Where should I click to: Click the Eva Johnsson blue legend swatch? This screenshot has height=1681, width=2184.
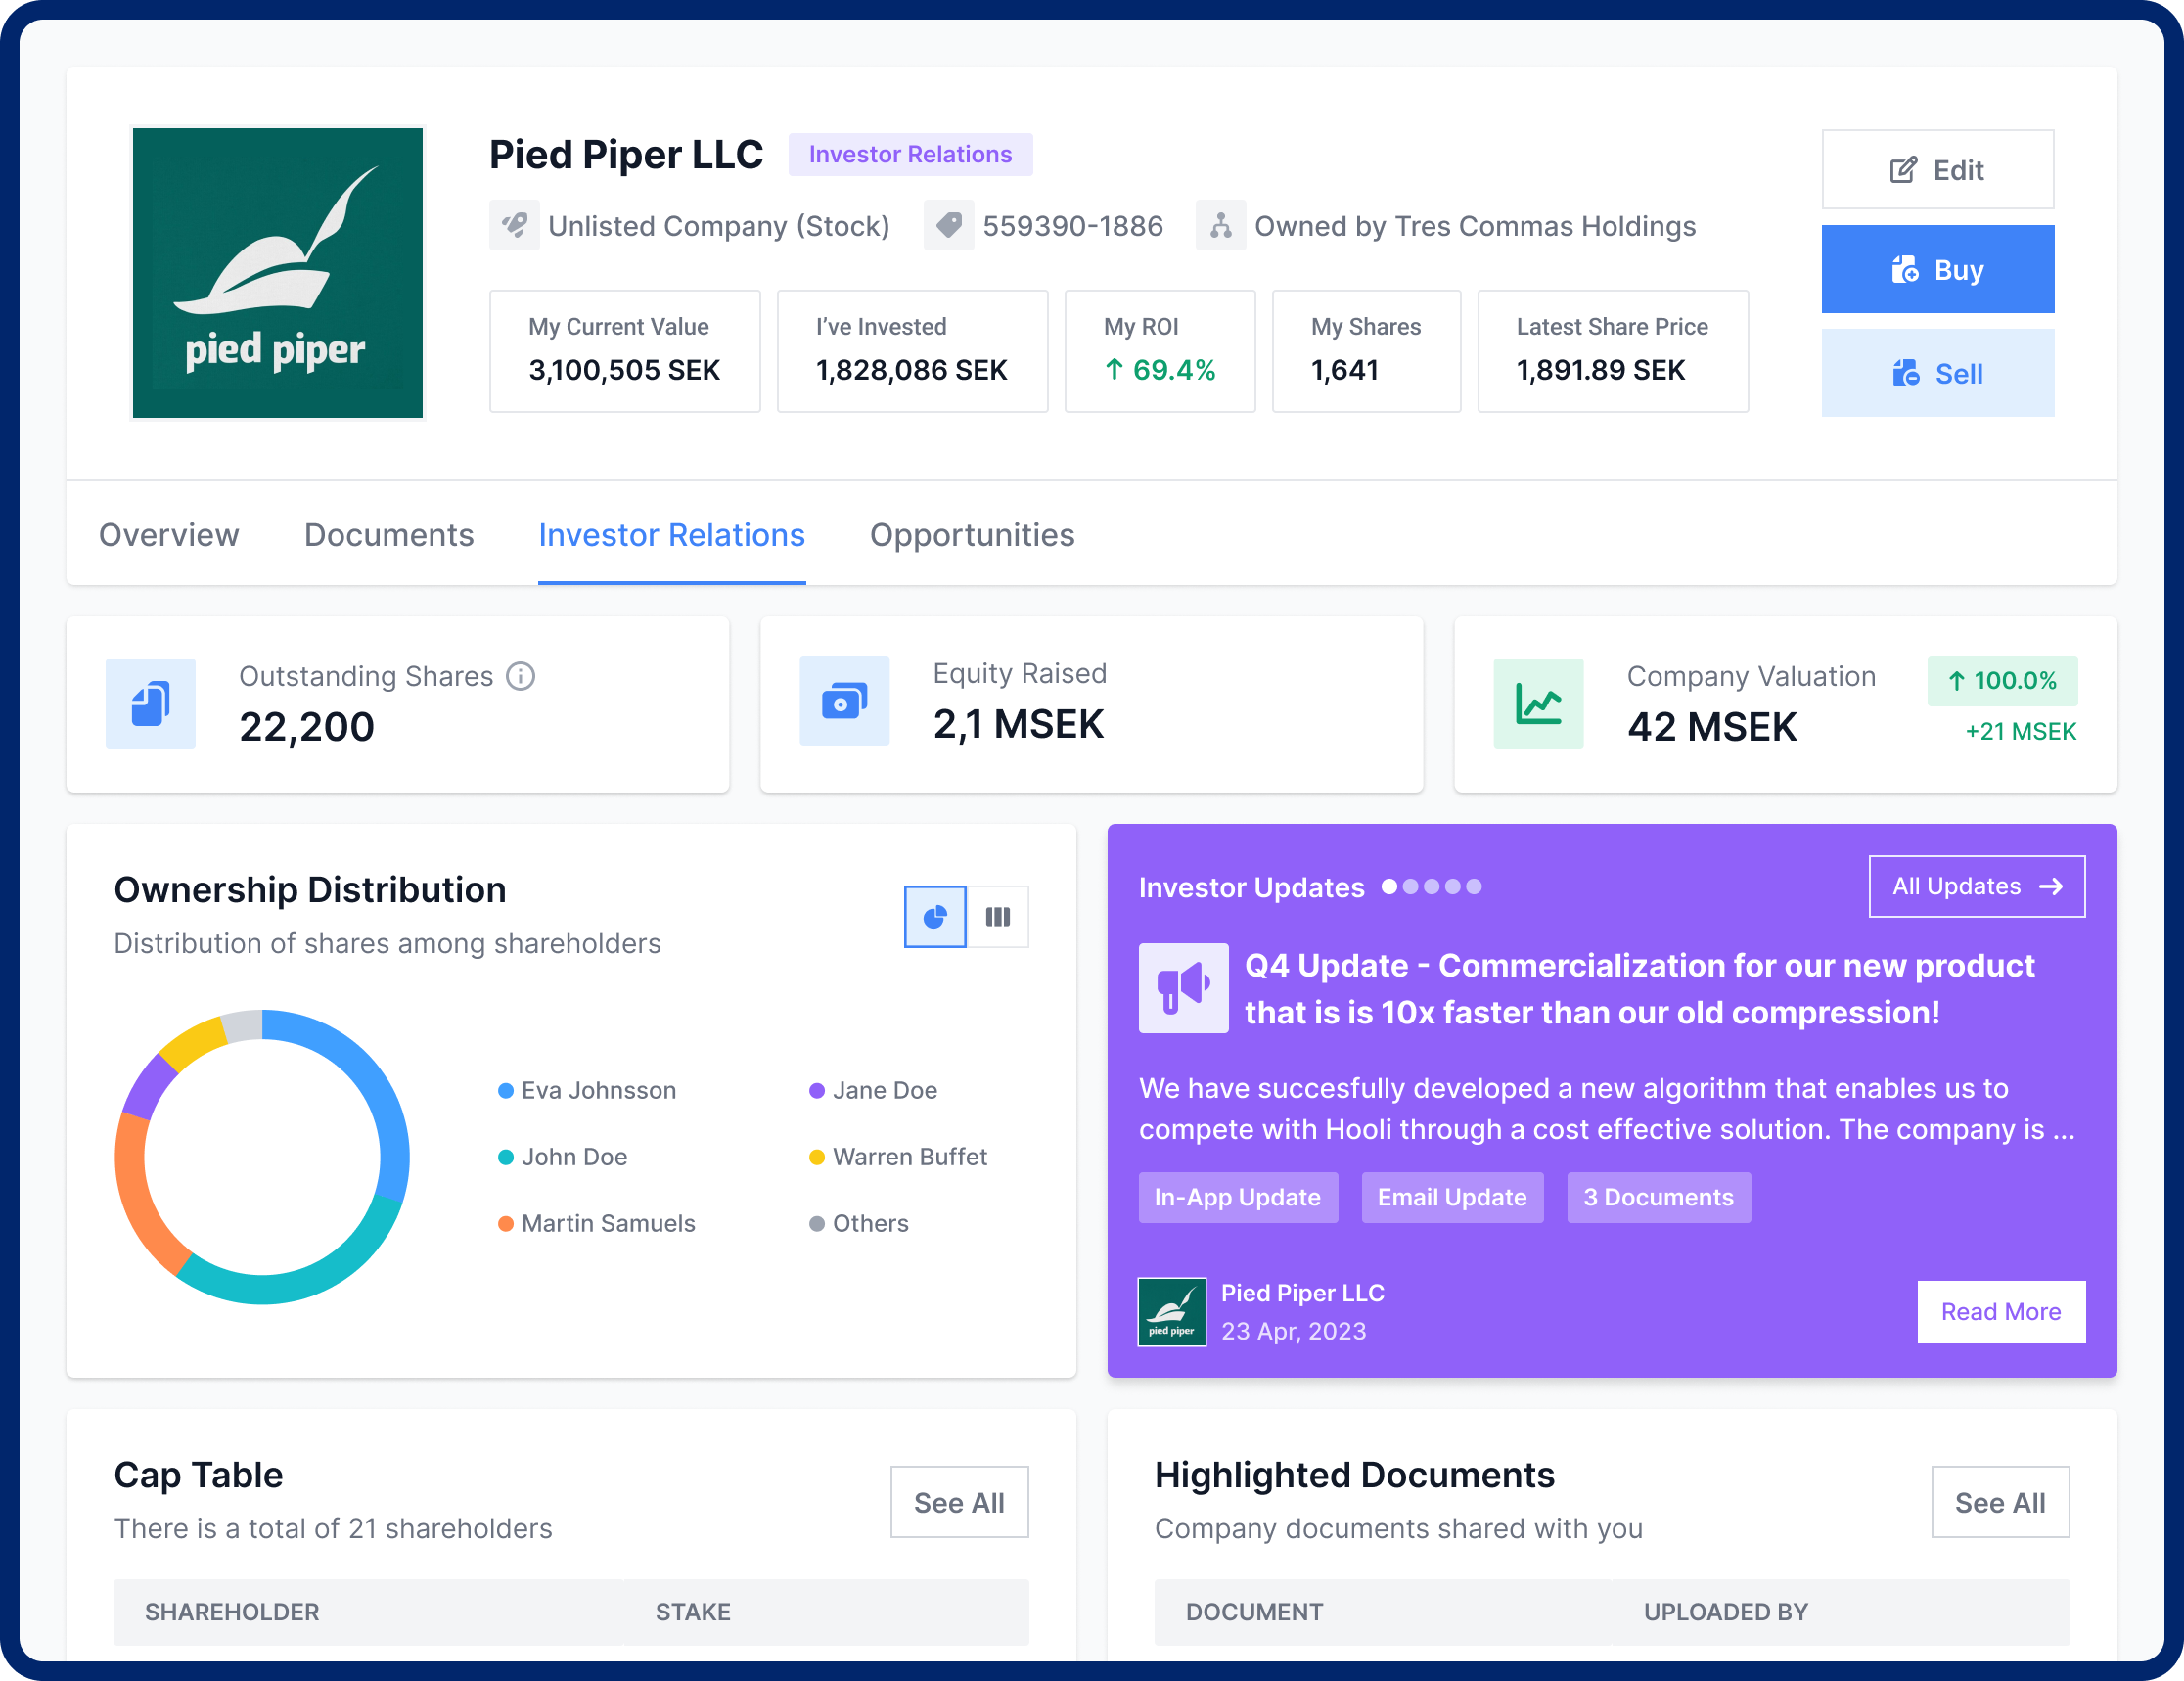(x=506, y=1090)
